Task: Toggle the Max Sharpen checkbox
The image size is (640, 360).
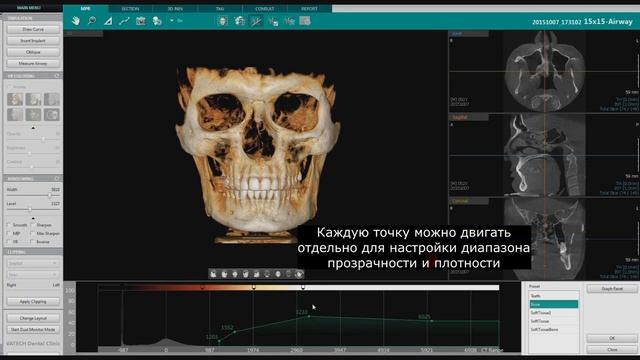Action: coord(32,233)
